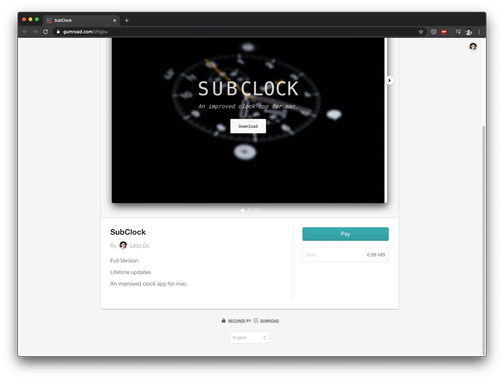
Task: Open the Leon Do author link
Action: [140, 245]
